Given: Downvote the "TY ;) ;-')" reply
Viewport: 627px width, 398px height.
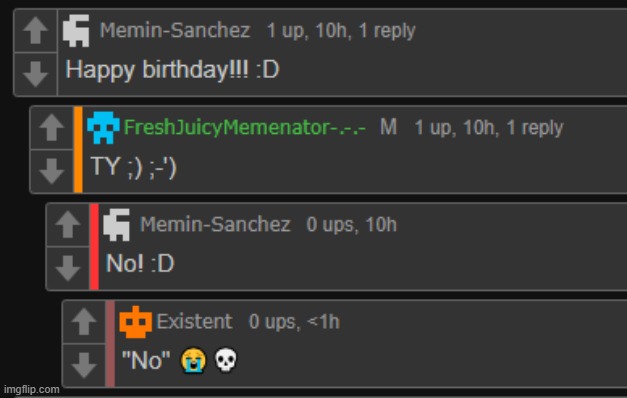Looking at the screenshot, I should [52, 171].
